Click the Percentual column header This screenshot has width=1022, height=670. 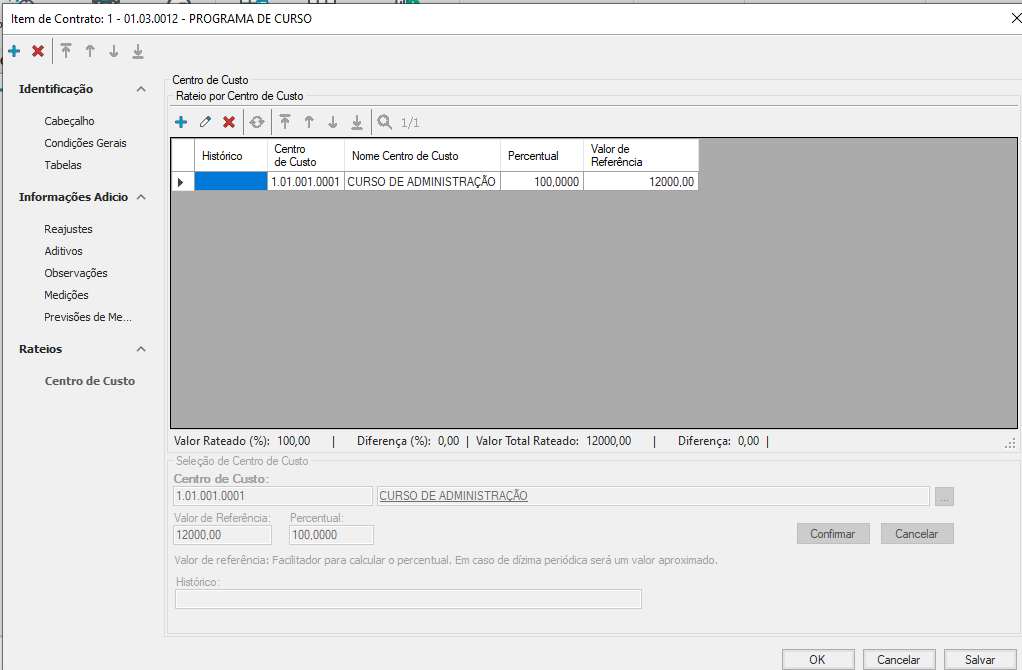tap(533, 156)
